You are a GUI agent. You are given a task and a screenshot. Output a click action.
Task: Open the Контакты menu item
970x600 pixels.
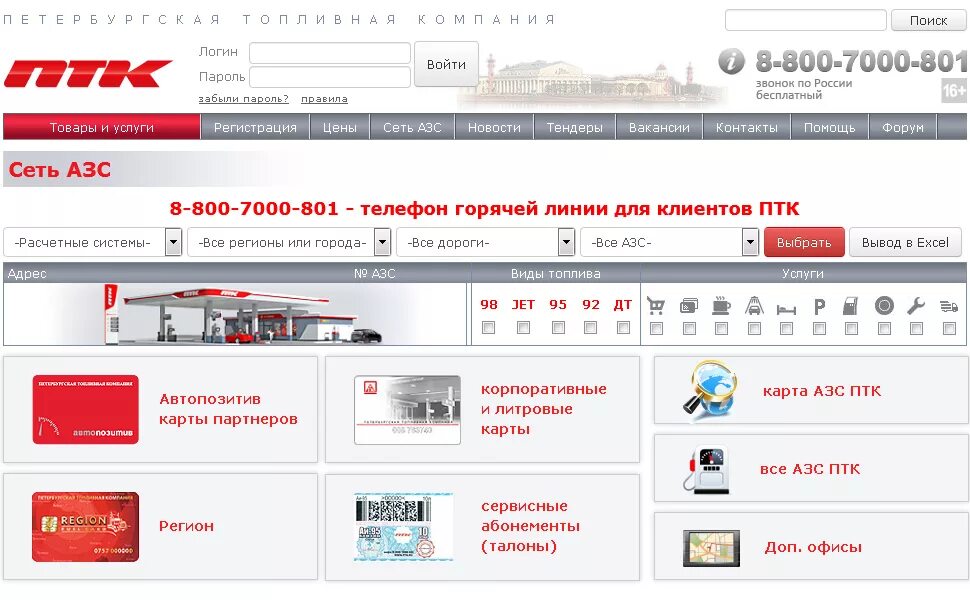tap(747, 127)
